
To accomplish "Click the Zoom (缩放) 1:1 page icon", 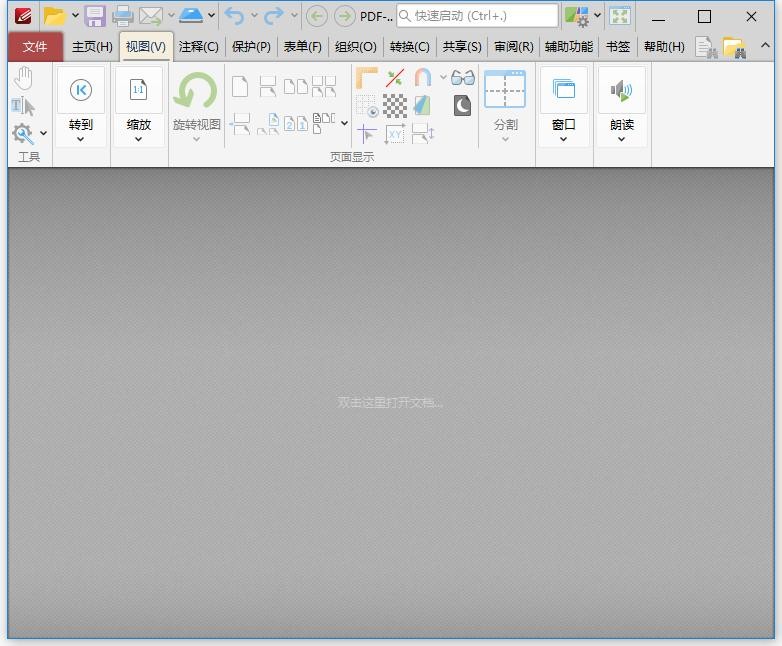I will tap(138, 90).
